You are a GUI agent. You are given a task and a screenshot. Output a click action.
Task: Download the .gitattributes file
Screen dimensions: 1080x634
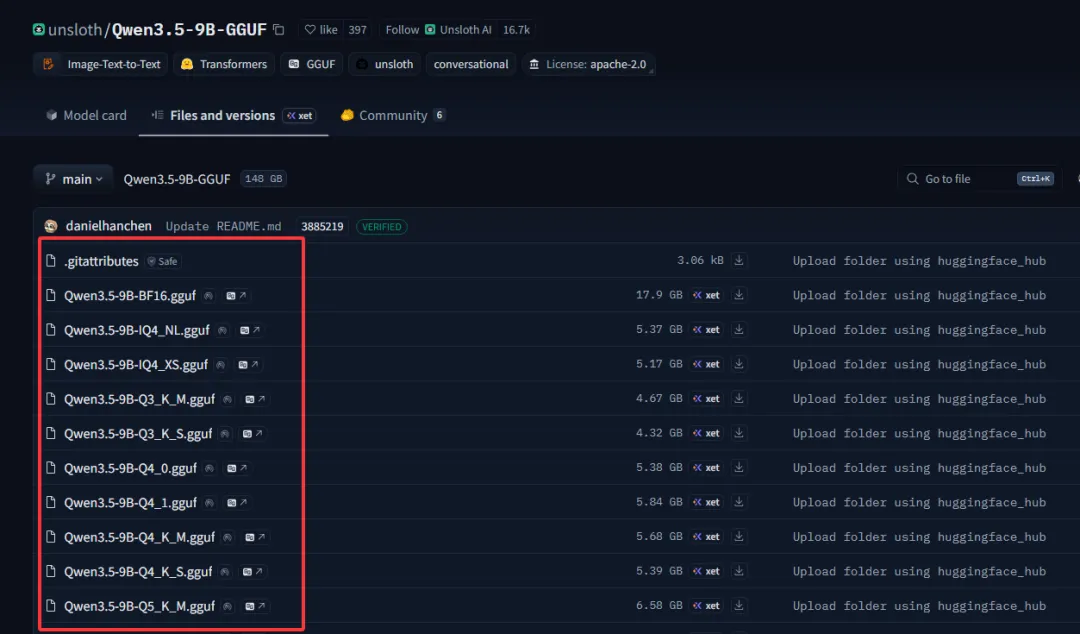(x=738, y=260)
